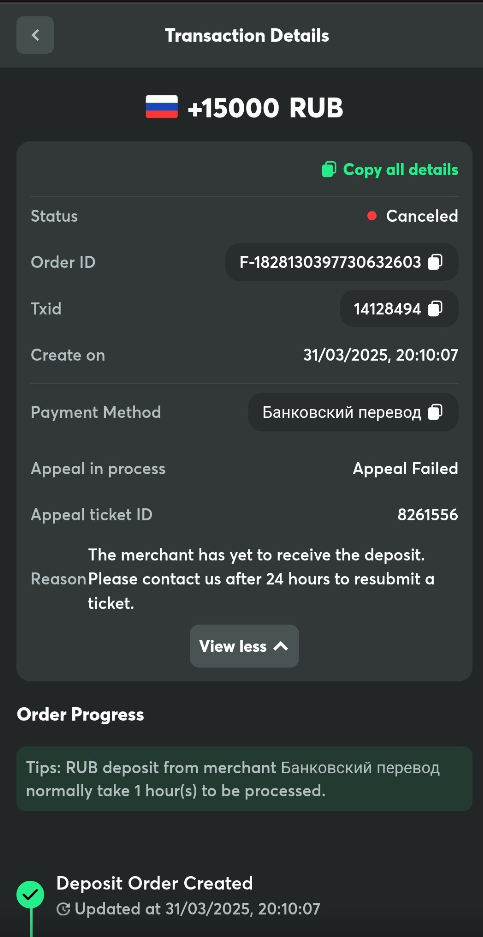Click the red Canceled status indicator
483x937 pixels.
click(x=372, y=216)
